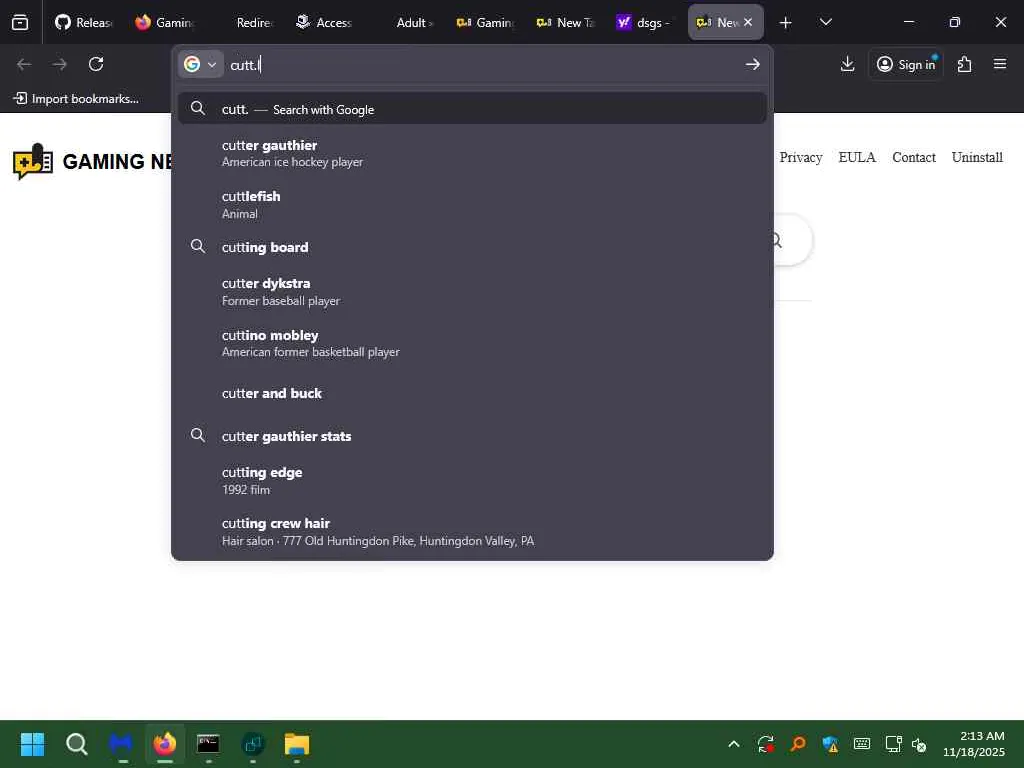This screenshot has width=1024, height=768.
Task: Go back to previous page
Action: coord(24,64)
